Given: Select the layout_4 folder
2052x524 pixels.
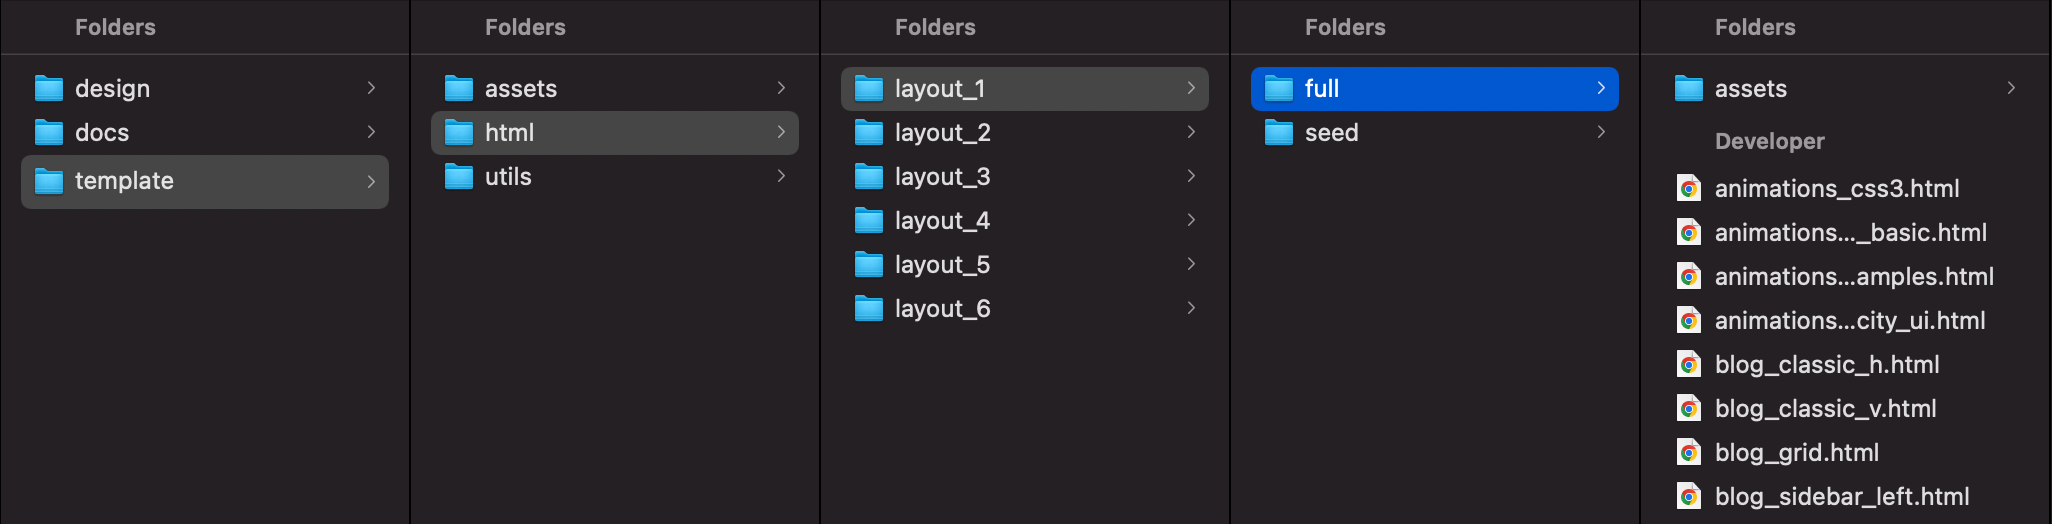Looking at the screenshot, I should pyautogui.click(x=942, y=221).
